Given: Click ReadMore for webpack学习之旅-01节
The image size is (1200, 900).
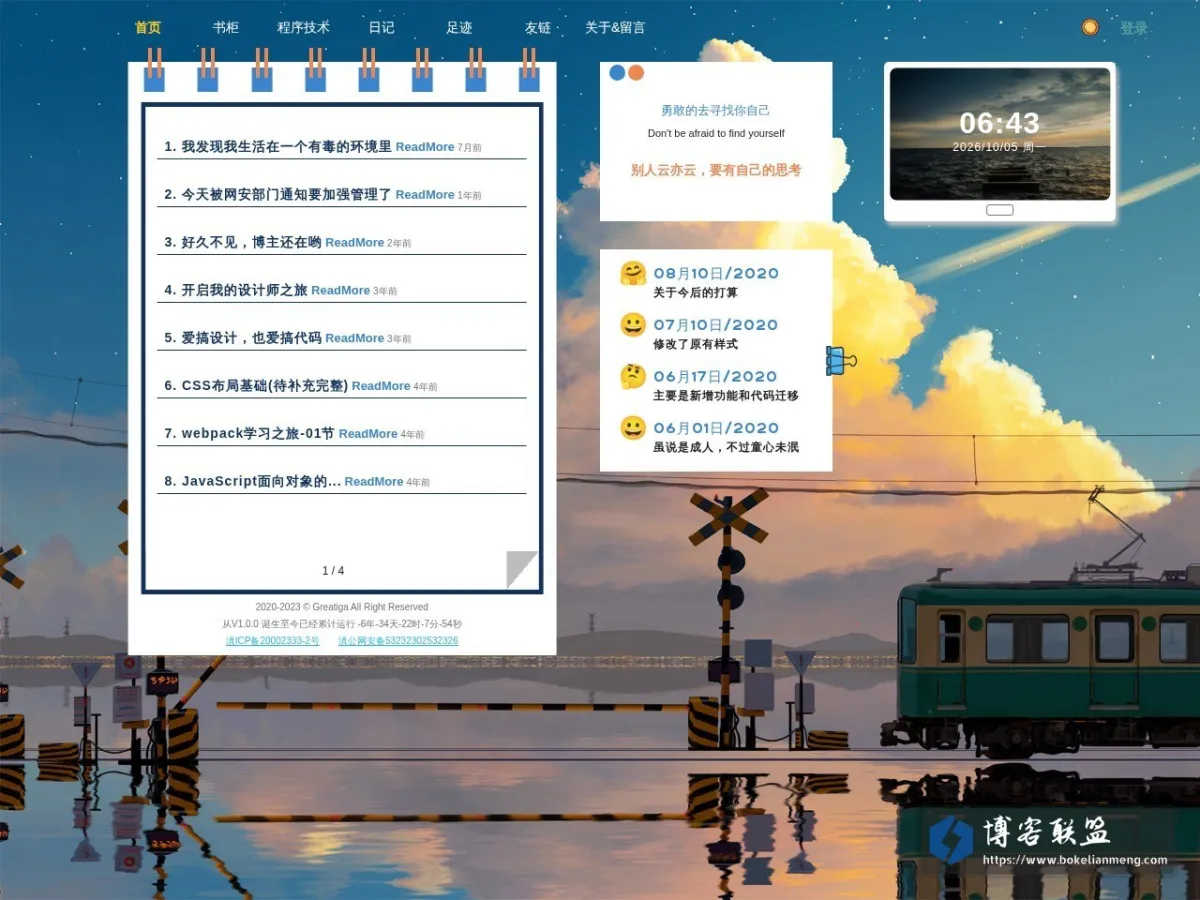Looking at the screenshot, I should 368,434.
